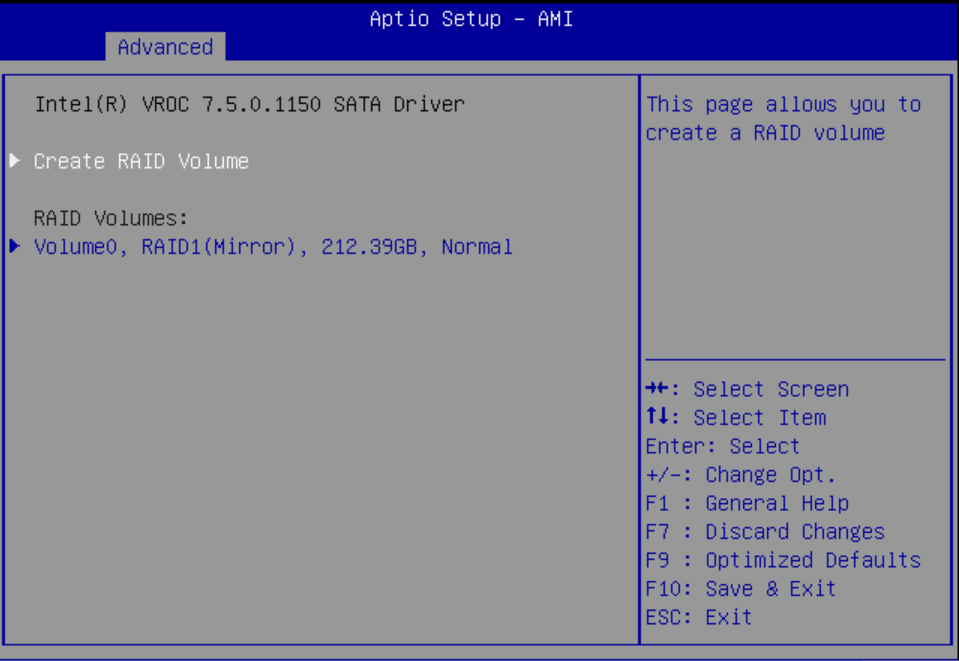This screenshot has width=959, height=661.
Task: Expand the Create RAID Volume item
Action: 141,161
